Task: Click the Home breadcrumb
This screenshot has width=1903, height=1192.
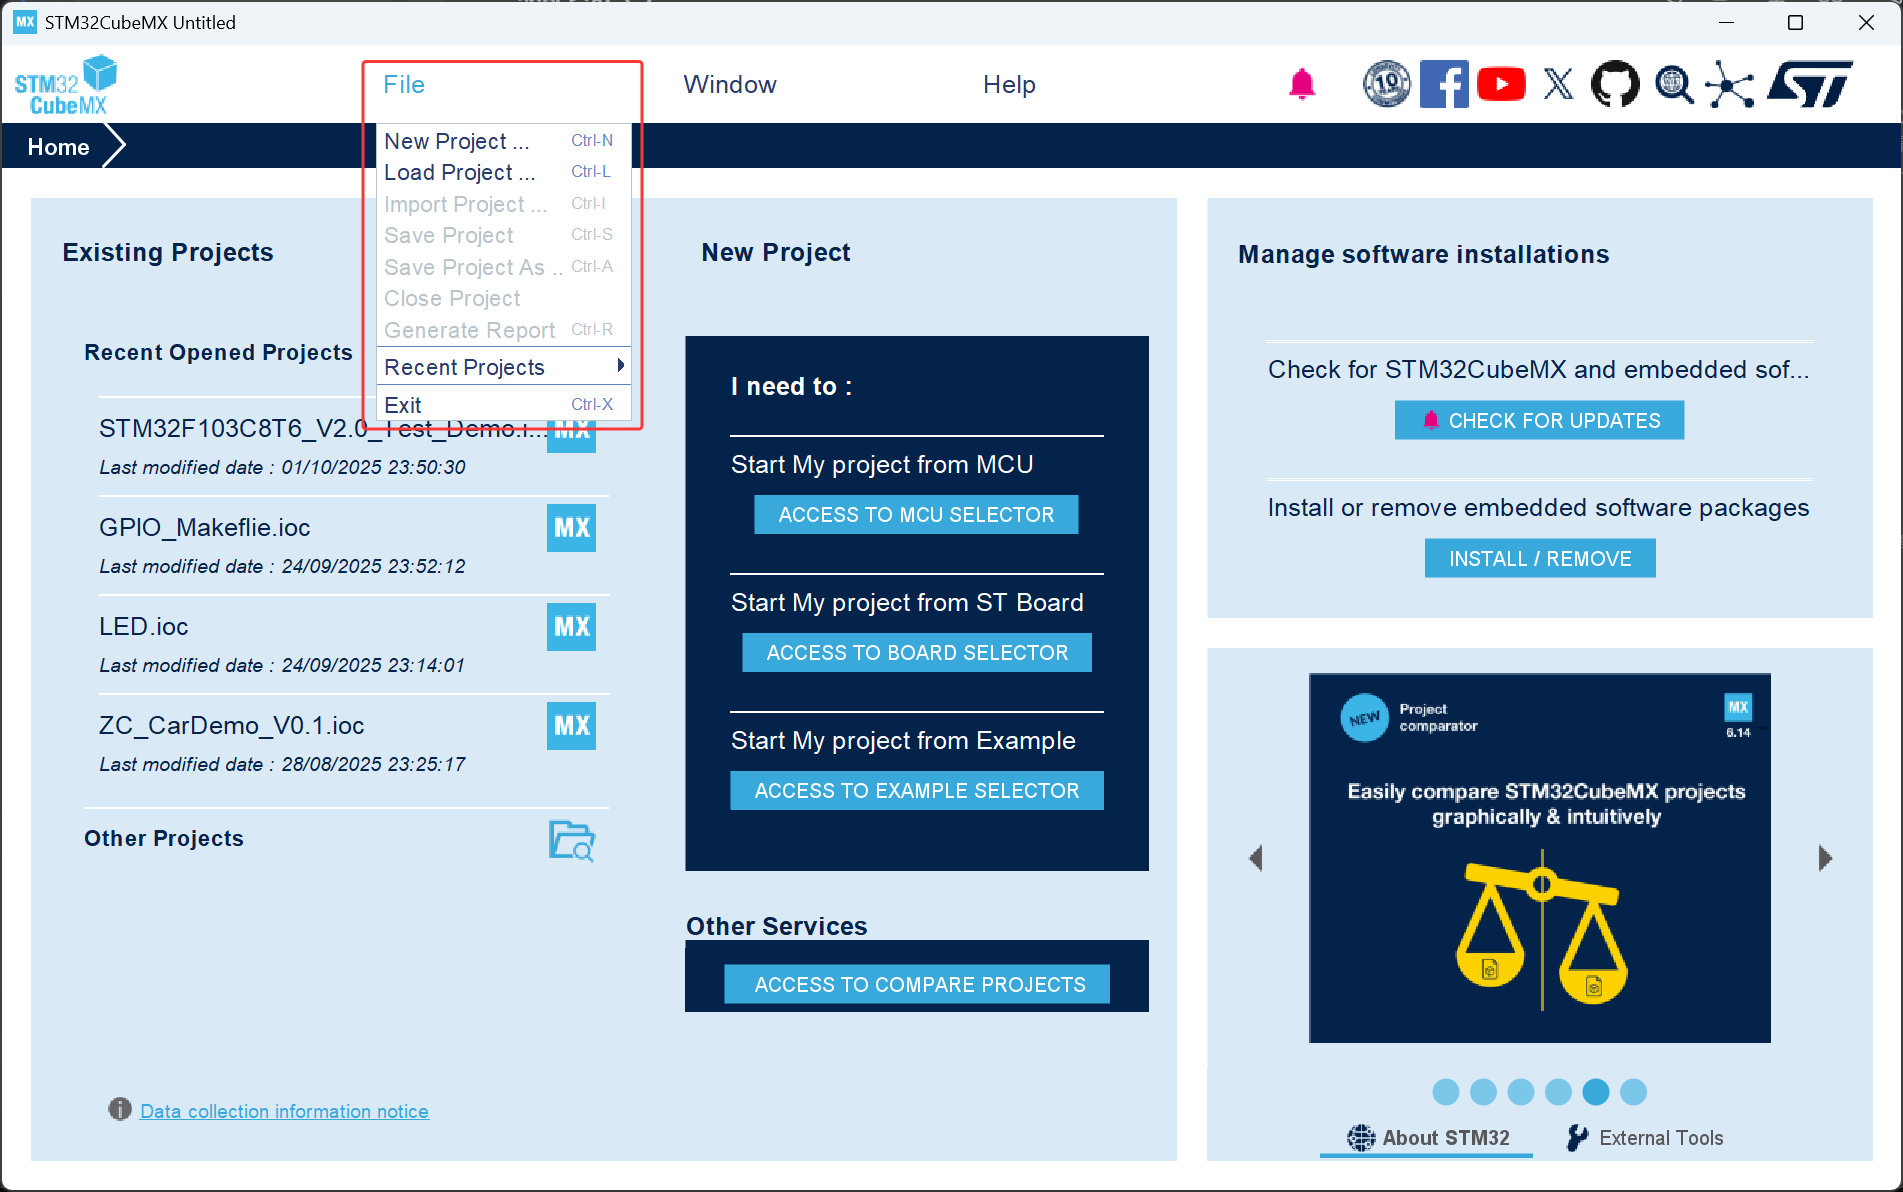Action: [x=59, y=147]
